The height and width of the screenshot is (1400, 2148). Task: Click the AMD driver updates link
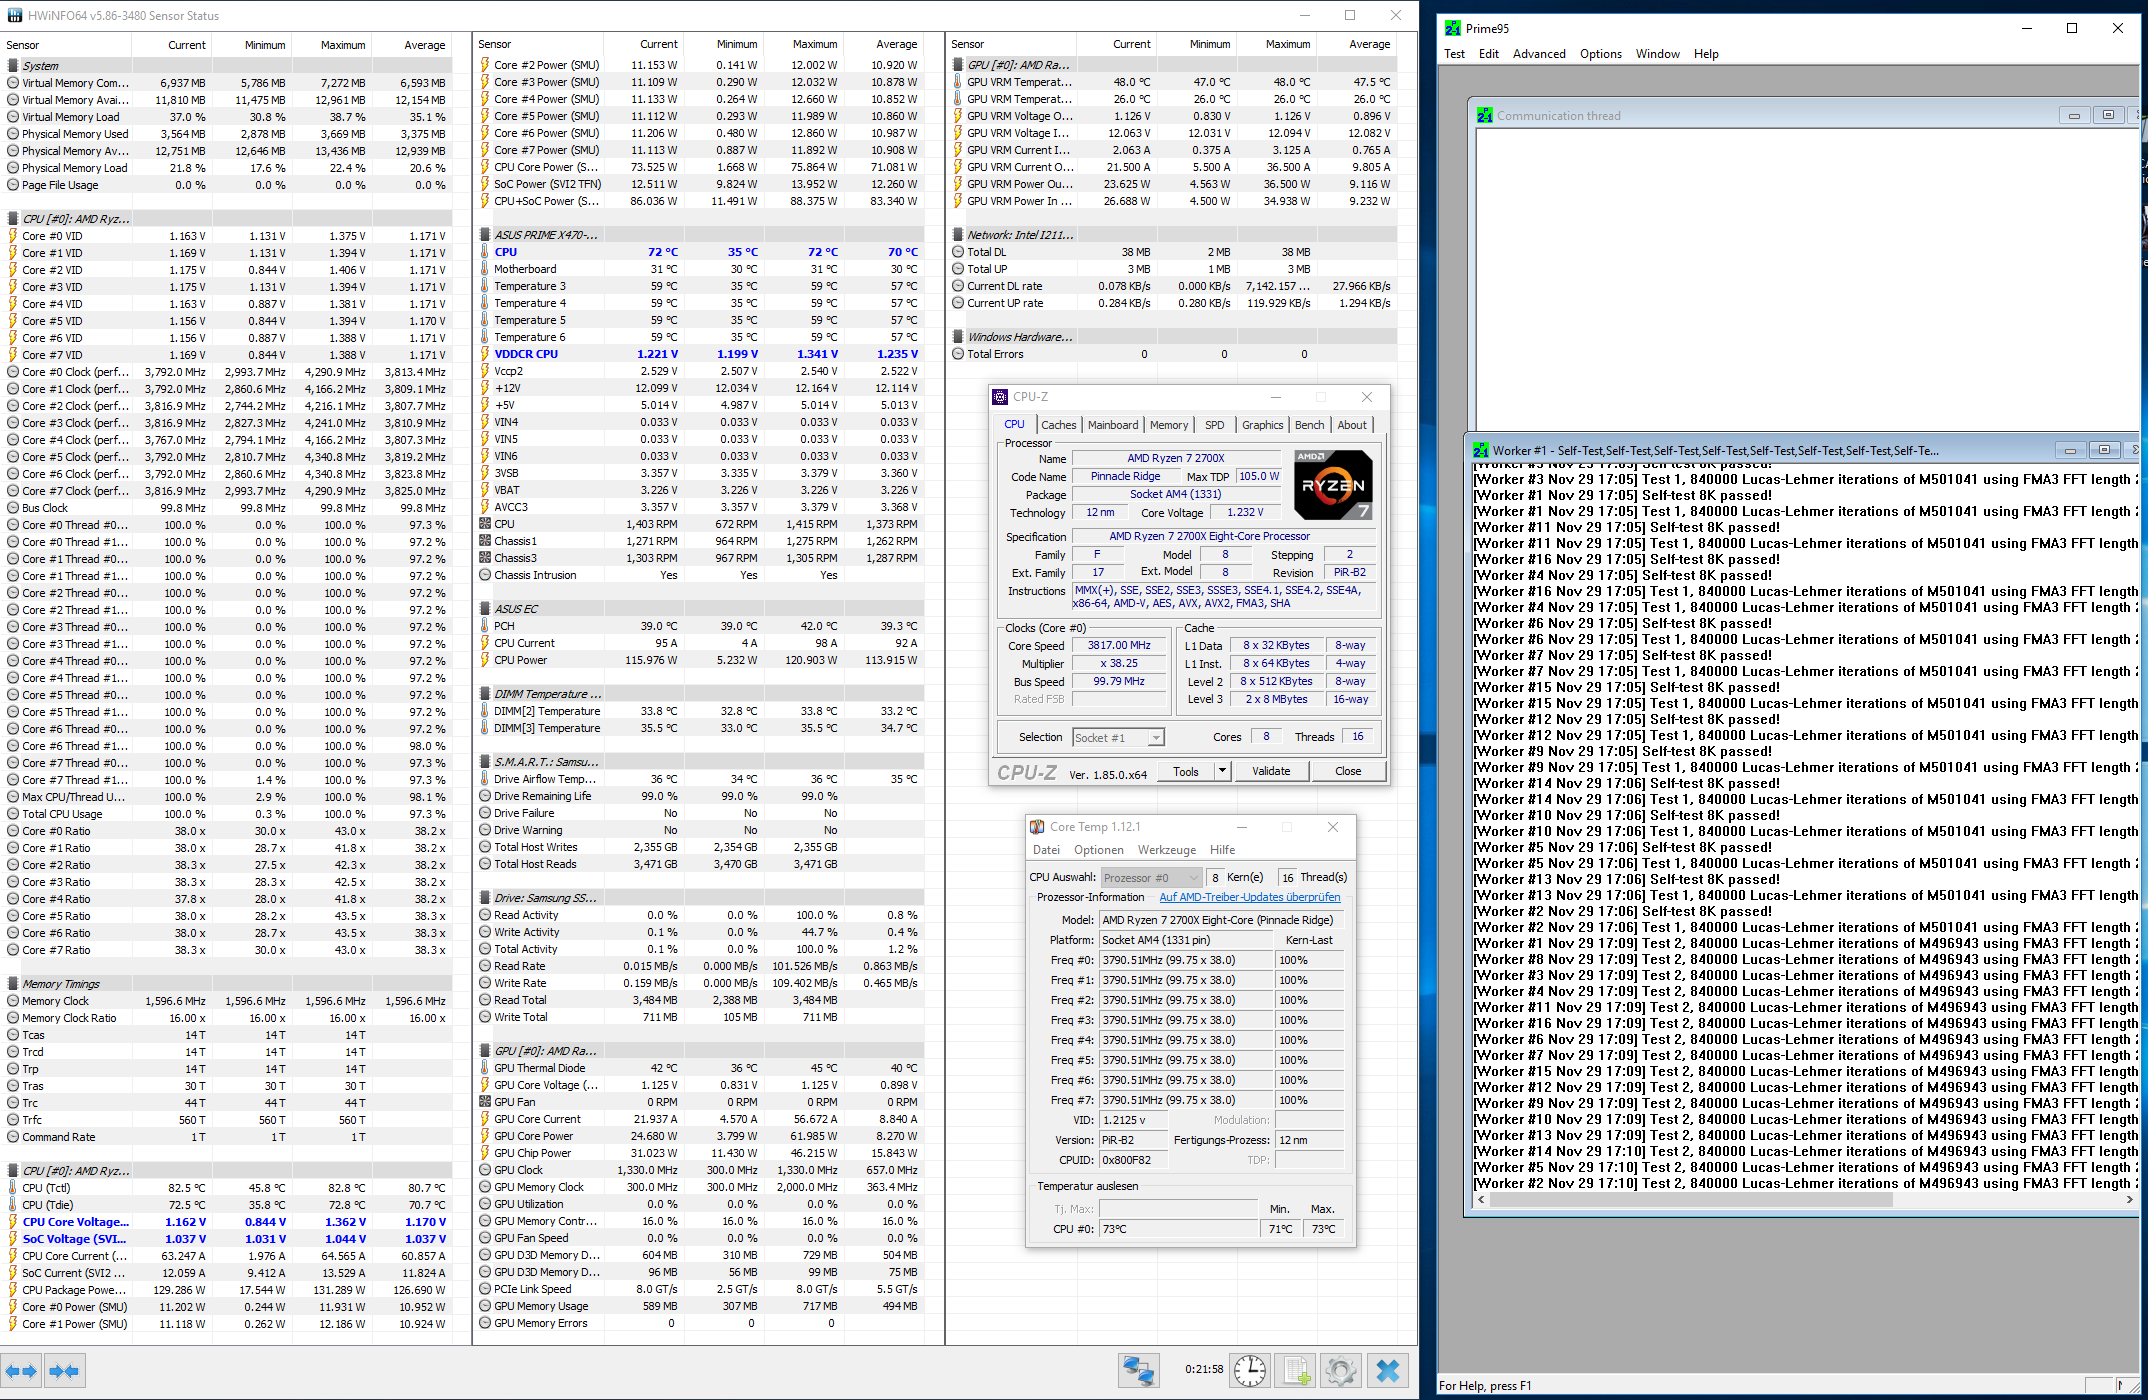click(1249, 898)
